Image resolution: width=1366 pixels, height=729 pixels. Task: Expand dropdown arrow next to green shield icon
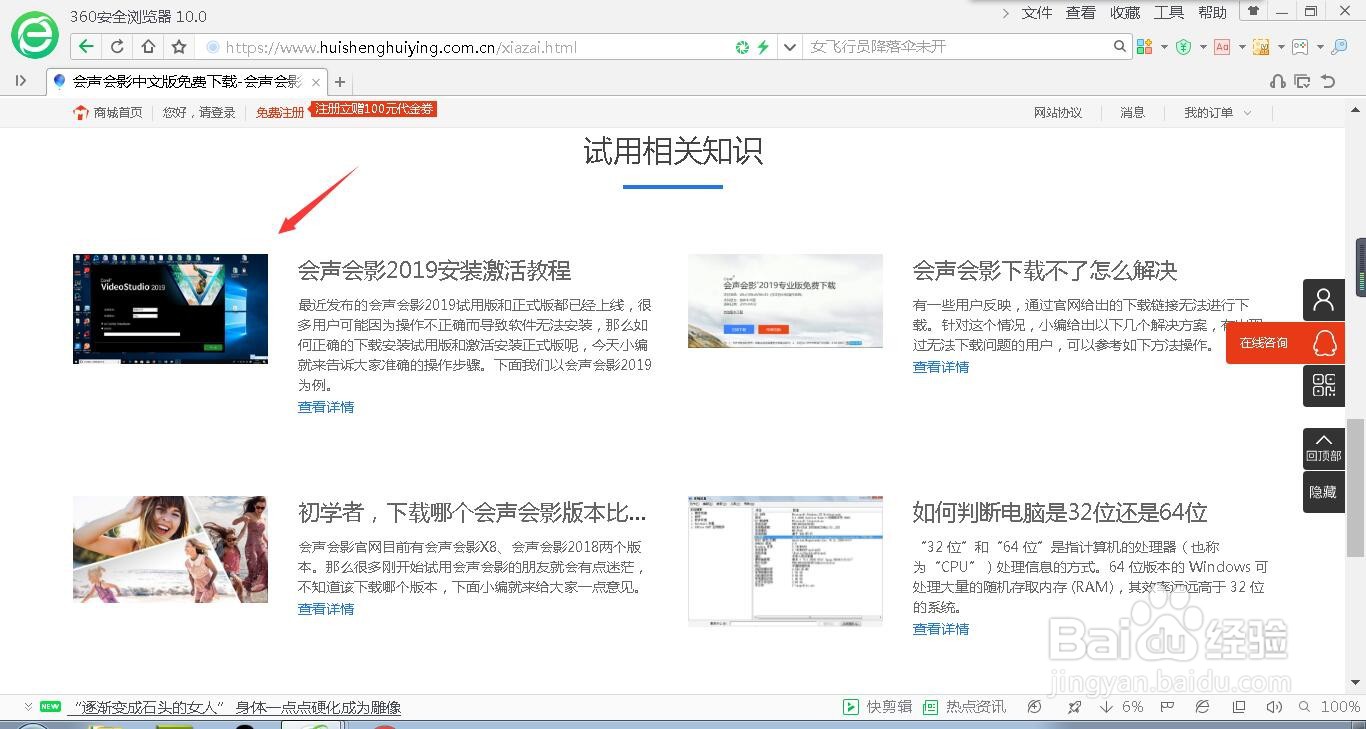(x=1203, y=47)
